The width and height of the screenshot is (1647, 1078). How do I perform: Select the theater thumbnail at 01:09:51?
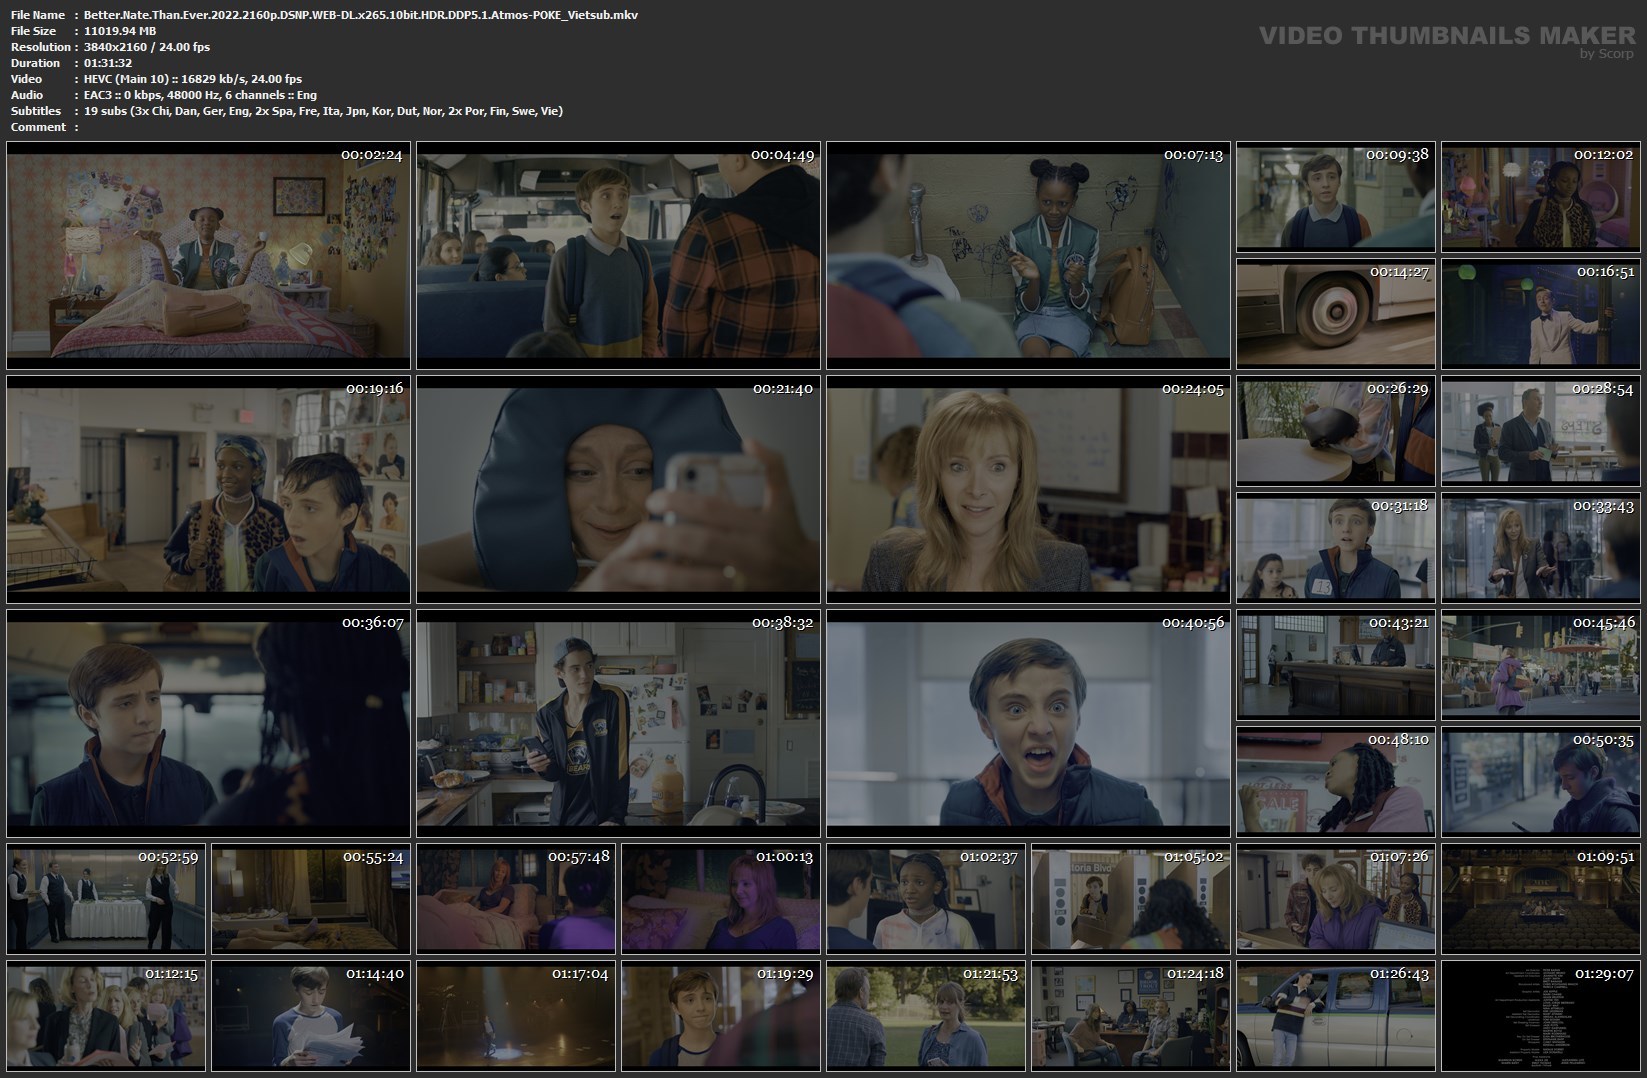pyautogui.click(x=1541, y=899)
